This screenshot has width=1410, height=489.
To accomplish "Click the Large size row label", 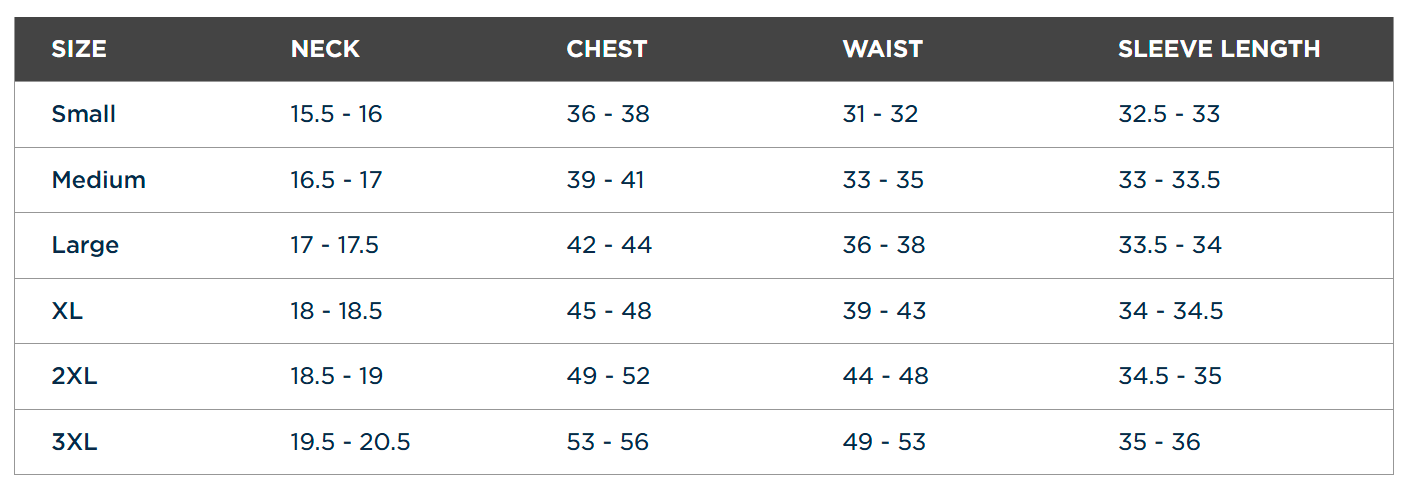I will pyautogui.click(x=85, y=245).
